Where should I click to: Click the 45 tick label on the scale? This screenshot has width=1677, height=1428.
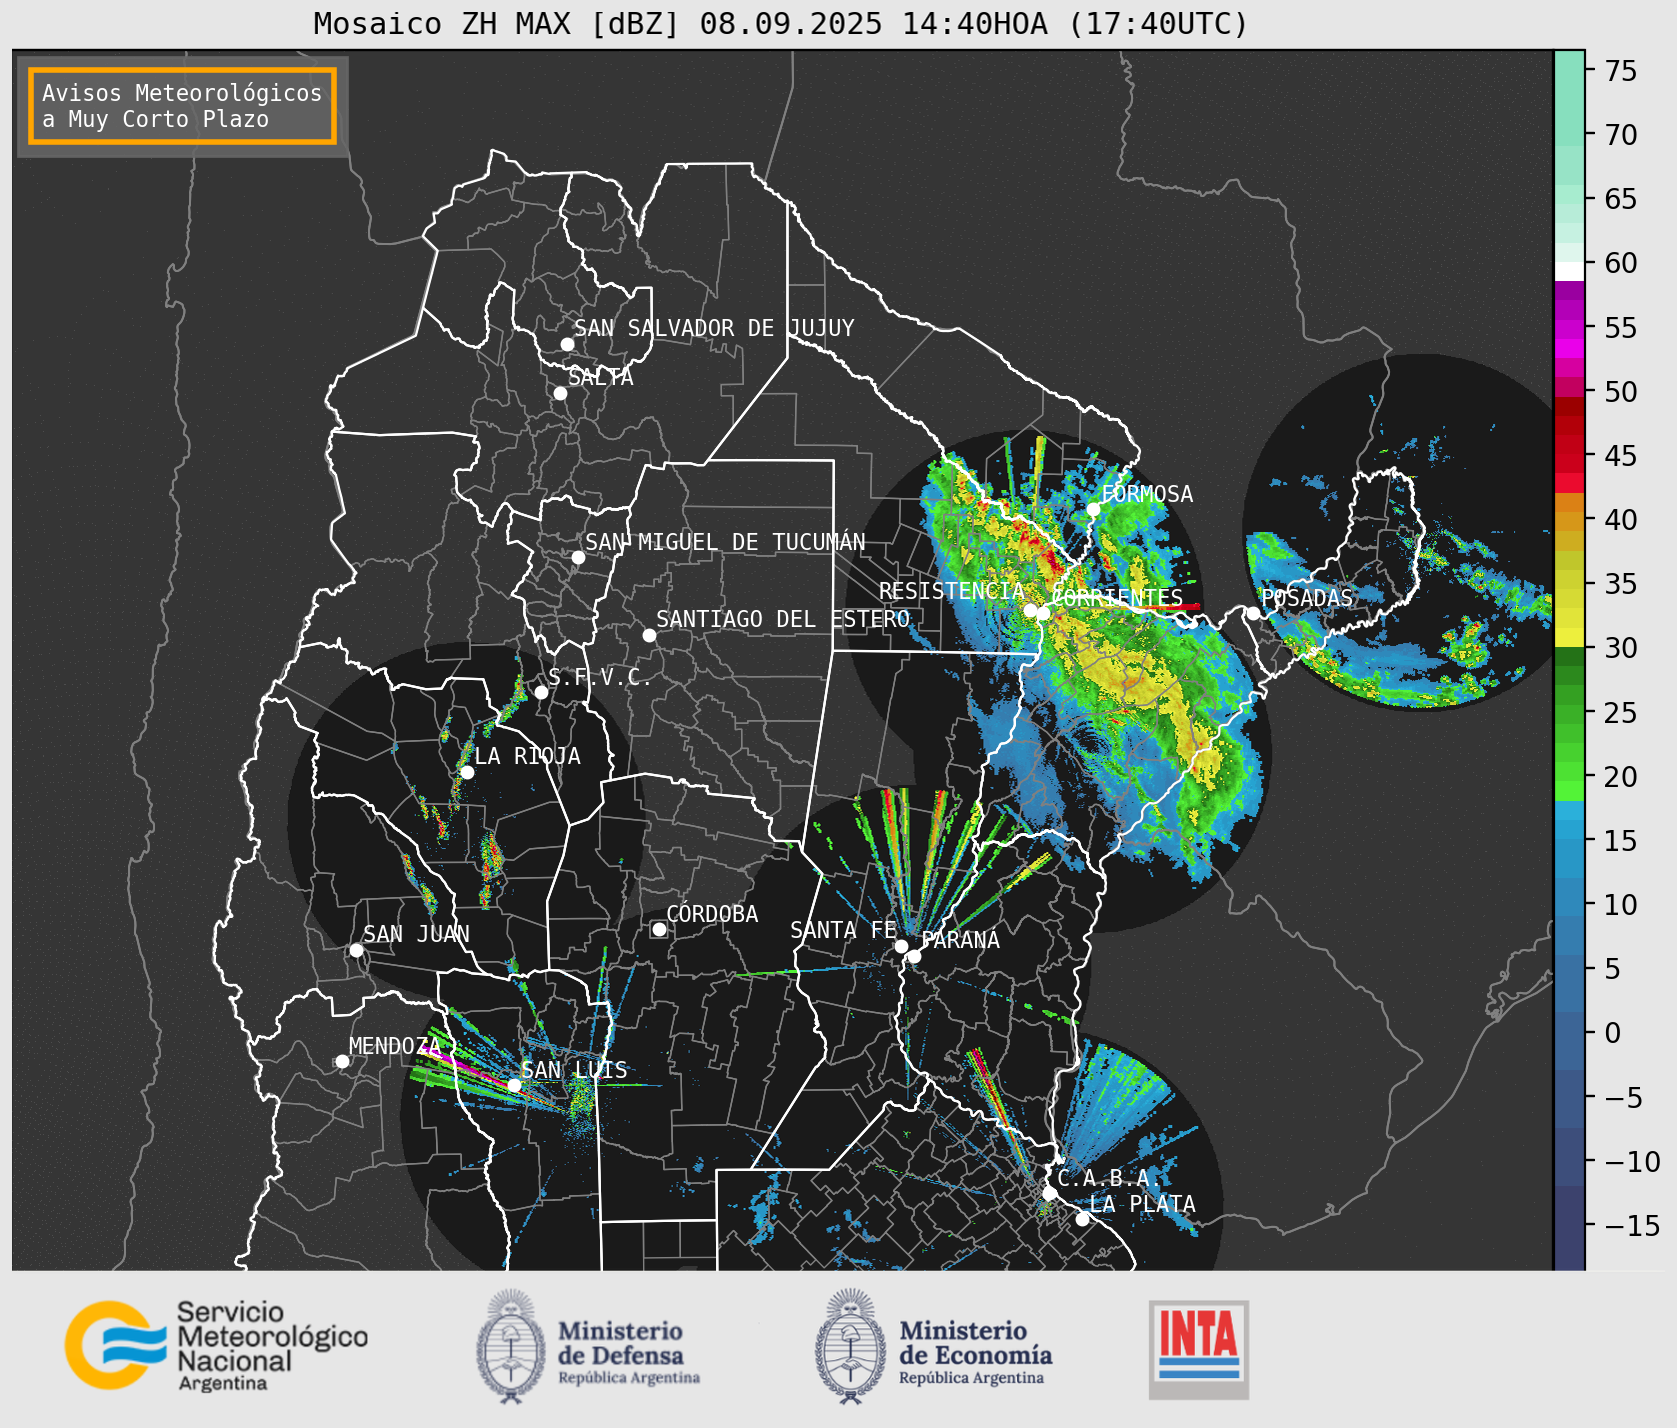tap(1621, 456)
